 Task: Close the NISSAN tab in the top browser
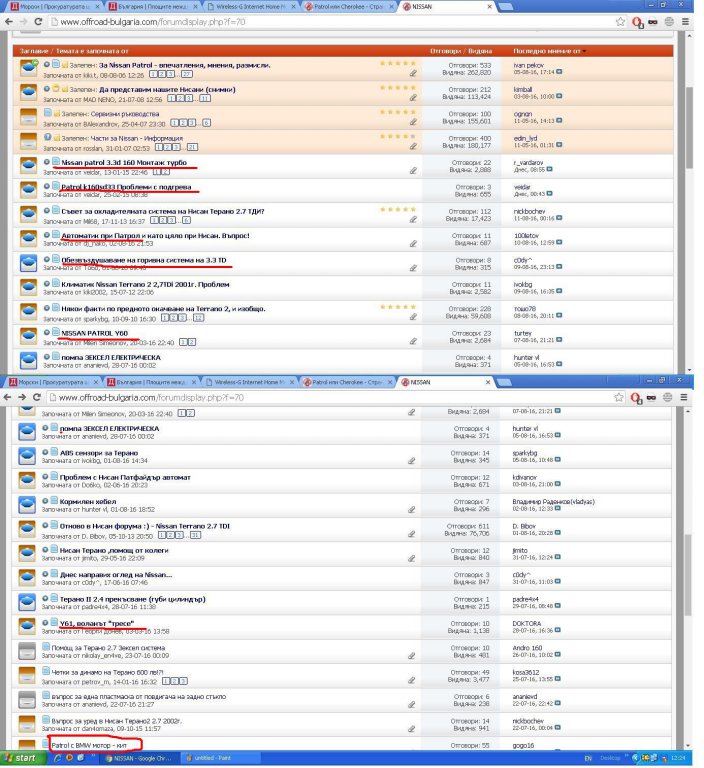[x=489, y=7]
